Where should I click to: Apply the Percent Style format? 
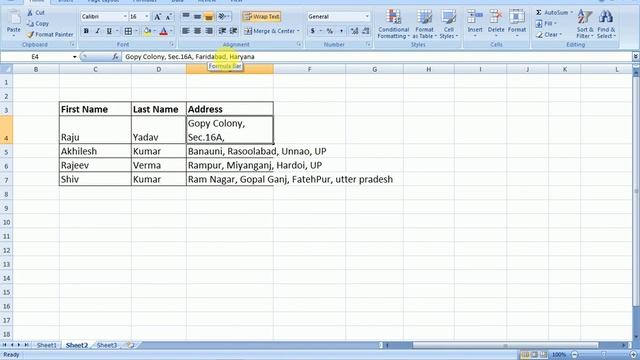[x=329, y=31]
